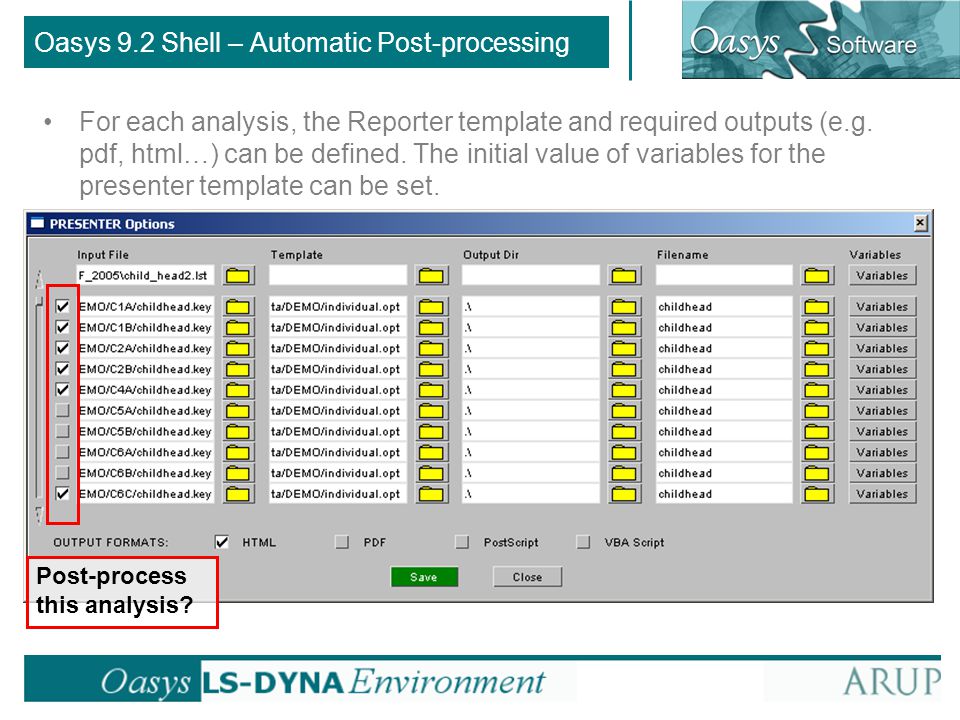Screen dimensions: 960x720
Task: Uncheck post-process for EMO/C6C/childhead.key
Action: [62, 493]
